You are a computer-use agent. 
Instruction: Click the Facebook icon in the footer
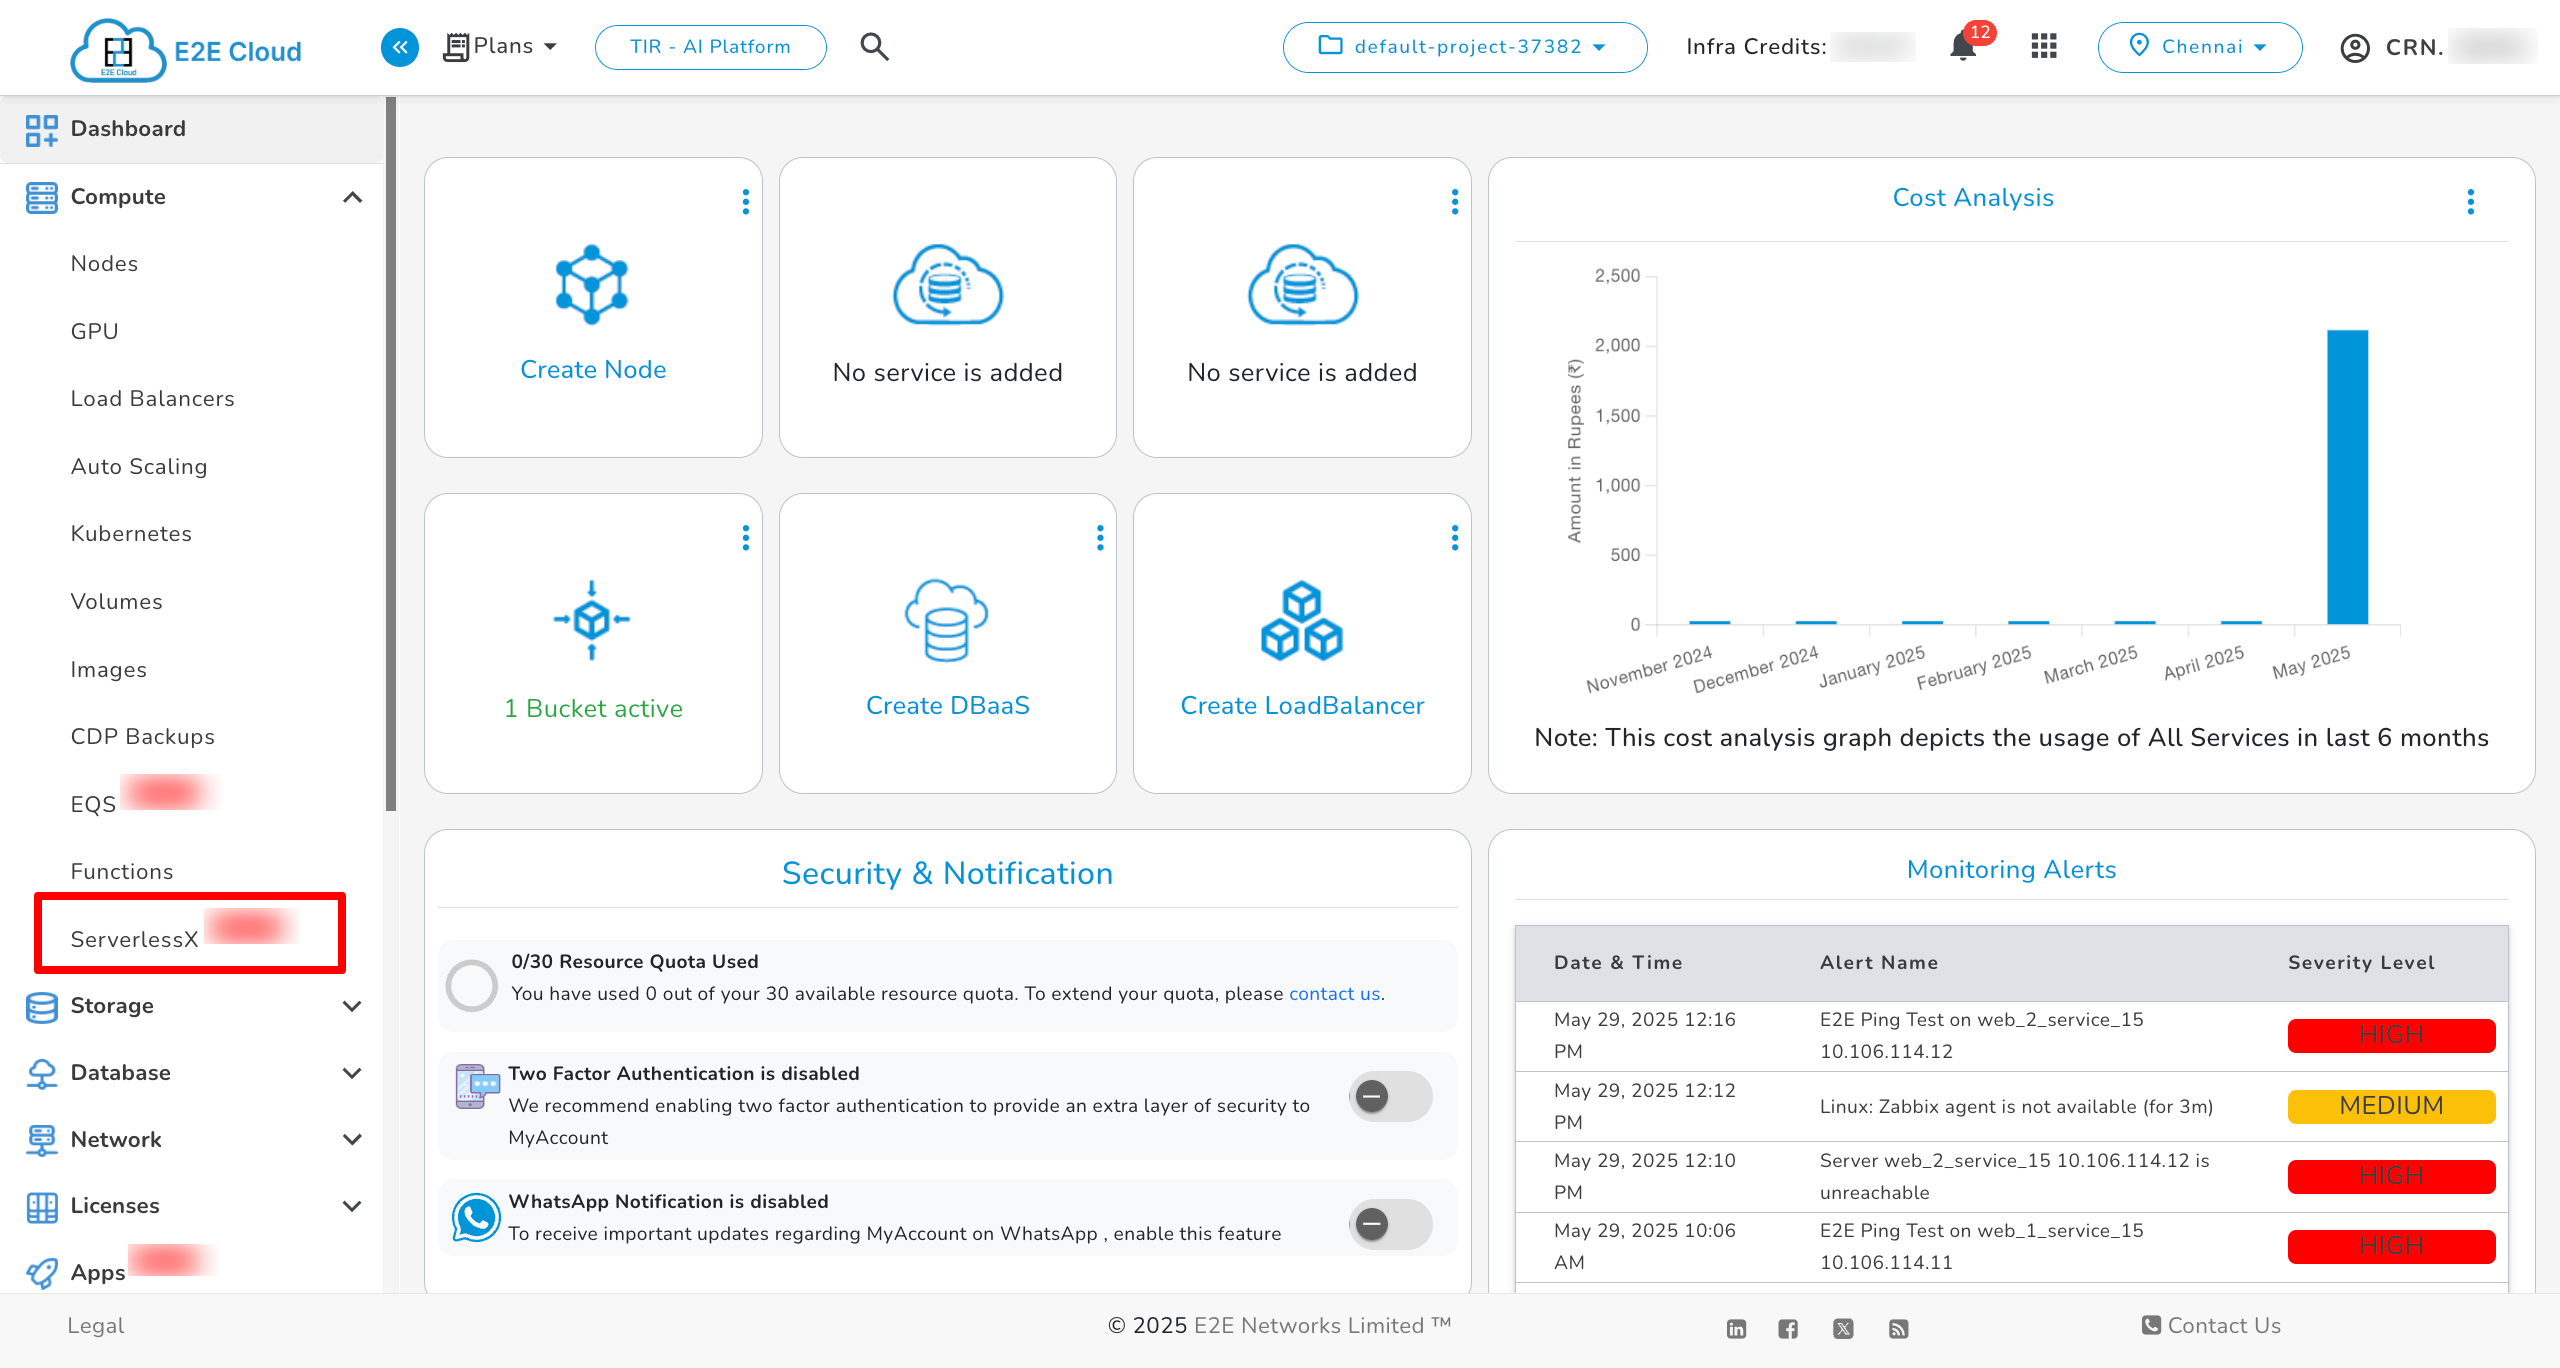pos(1788,1328)
